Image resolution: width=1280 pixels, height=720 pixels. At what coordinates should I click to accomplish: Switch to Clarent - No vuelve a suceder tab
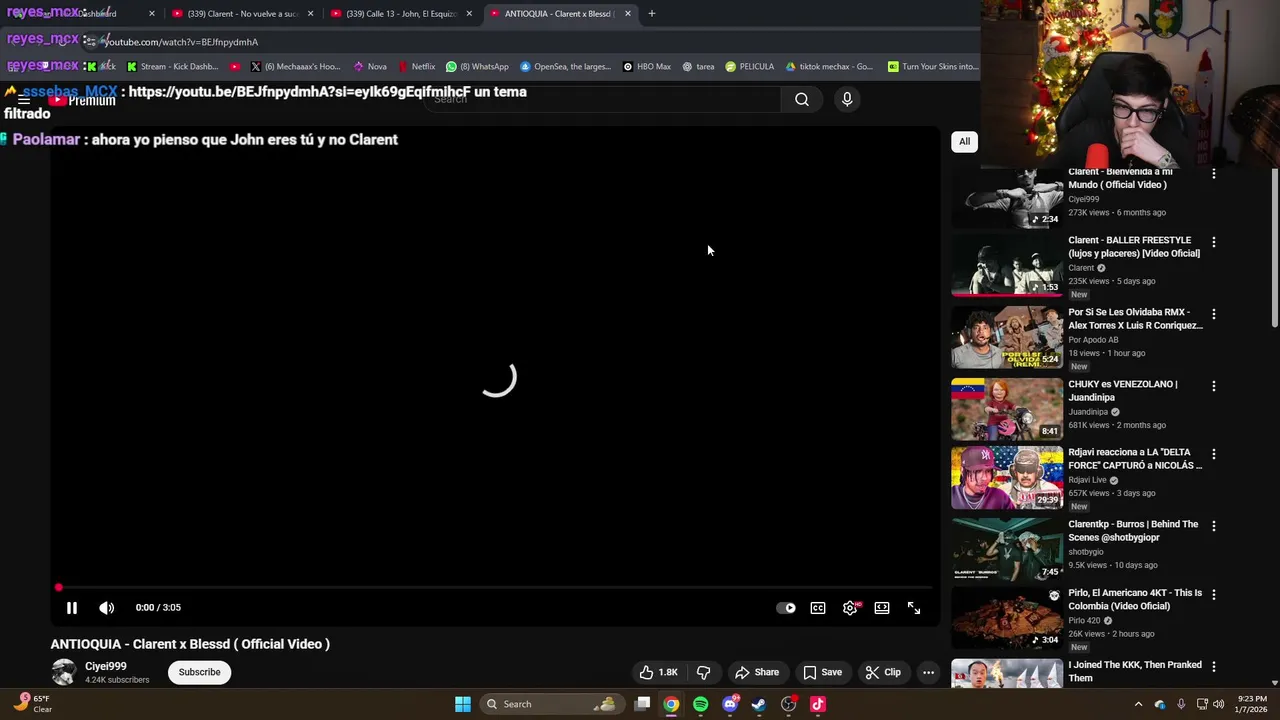(x=243, y=14)
